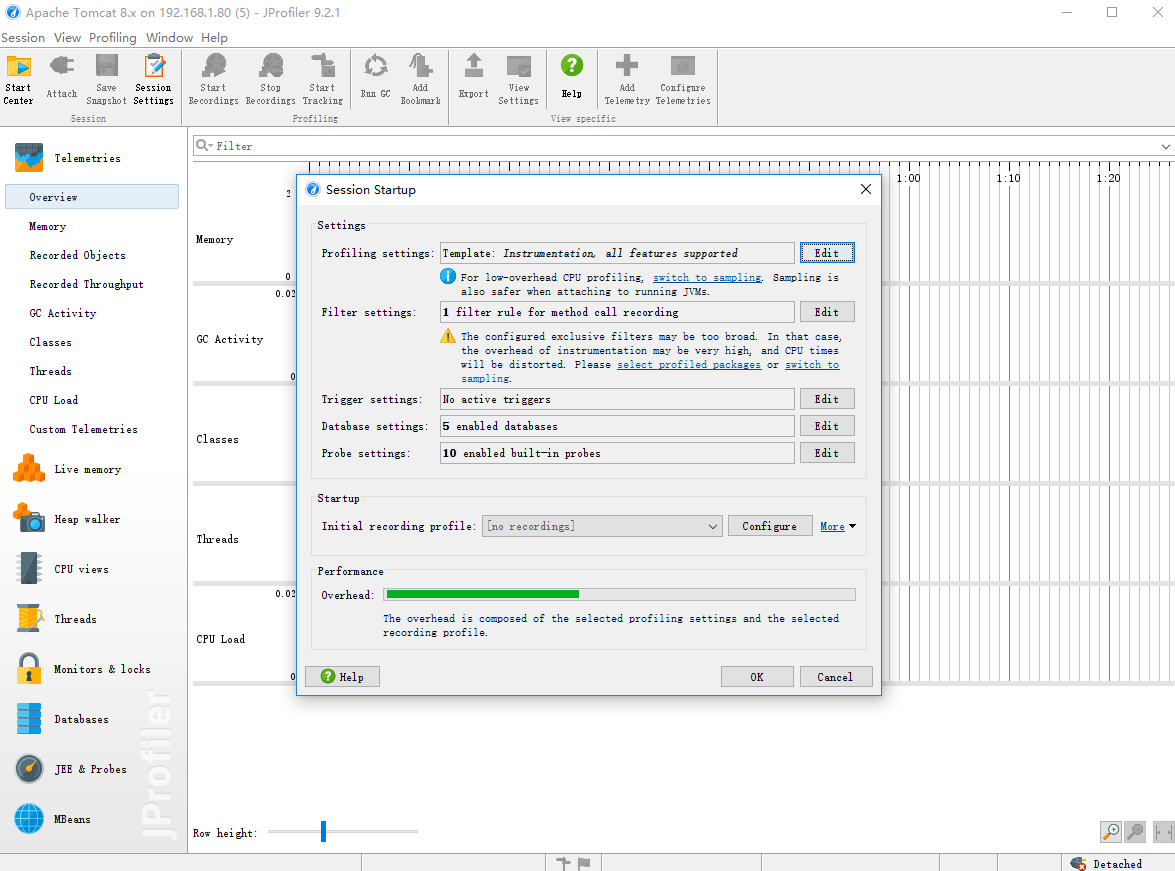Open the filter search options magnifier
The width and height of the screenshot is (1175, 871).
(204, 145)
